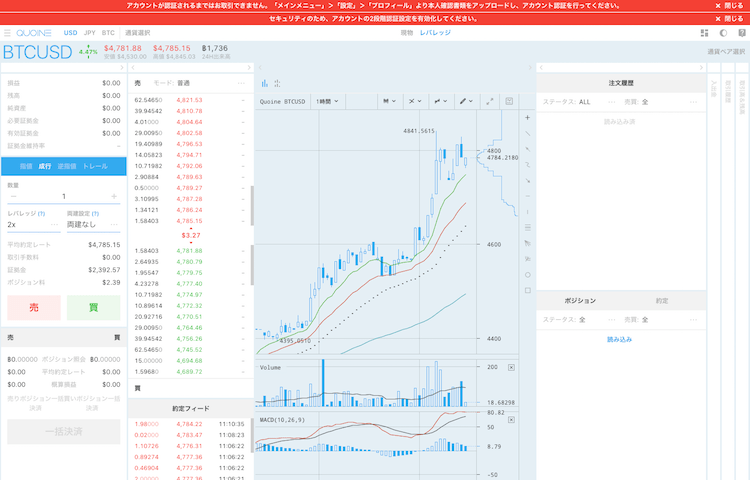The image size is (750, 480).
Task: Open order book options ellipsis menu
Action: pyautogui.click(x=241, y=83)
